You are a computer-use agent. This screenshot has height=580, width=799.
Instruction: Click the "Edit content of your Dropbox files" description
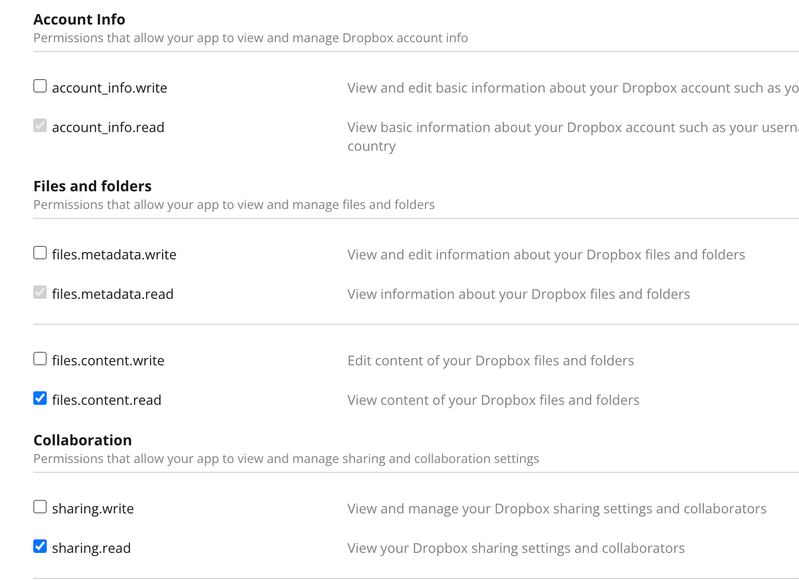(x=490, y=360)
